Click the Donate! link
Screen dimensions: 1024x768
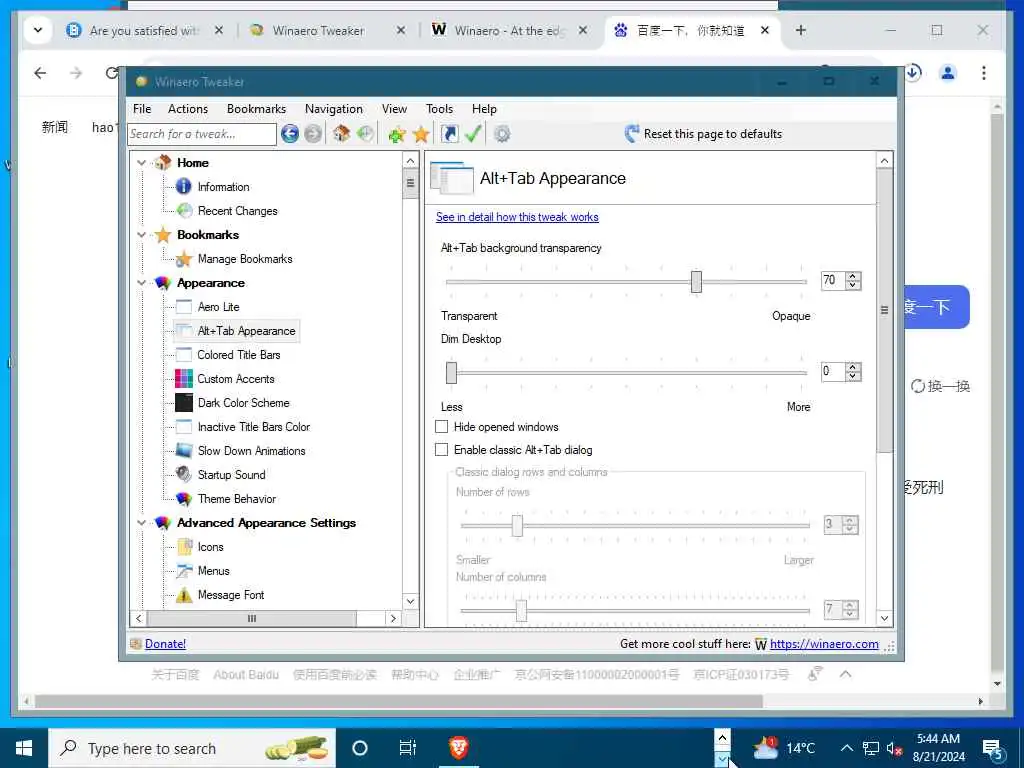165,644
